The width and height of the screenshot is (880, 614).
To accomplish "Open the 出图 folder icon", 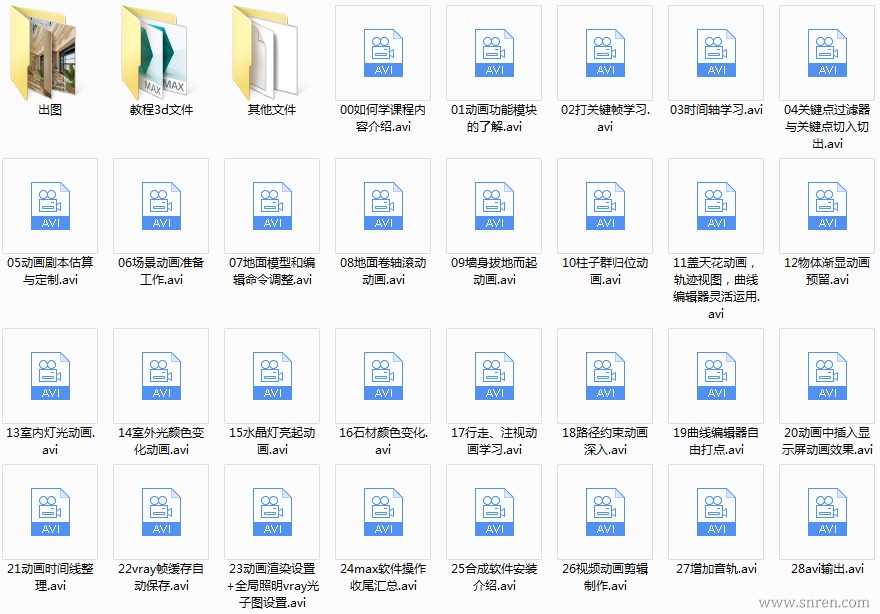I will coord(46,53).
